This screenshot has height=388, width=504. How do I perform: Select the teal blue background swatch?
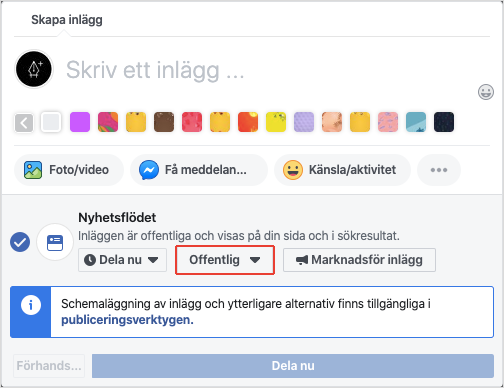[416, 122]
